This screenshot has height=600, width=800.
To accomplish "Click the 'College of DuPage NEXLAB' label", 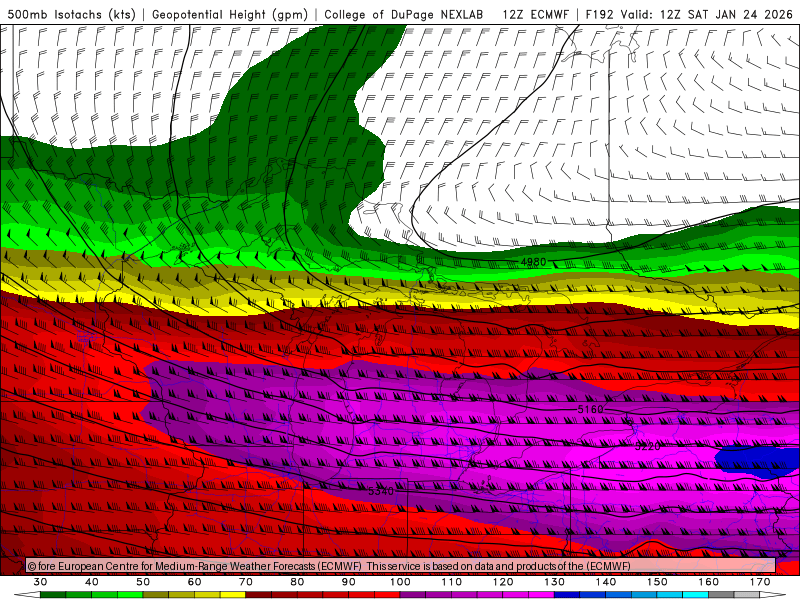I will click(x=404, y=14).
